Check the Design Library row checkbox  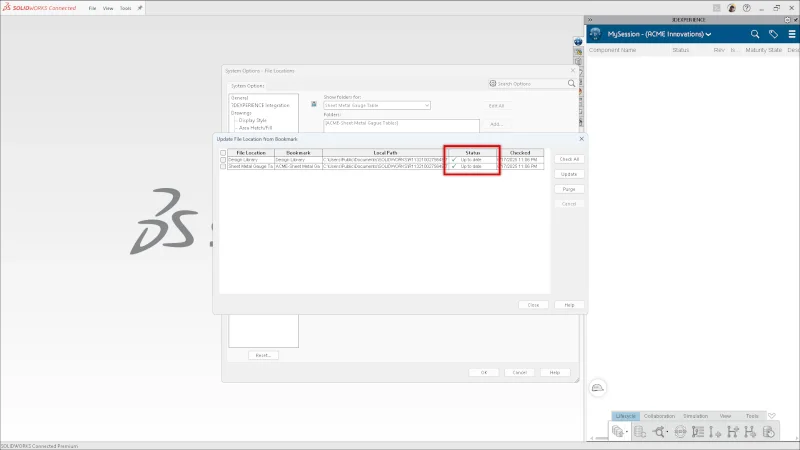223,160
